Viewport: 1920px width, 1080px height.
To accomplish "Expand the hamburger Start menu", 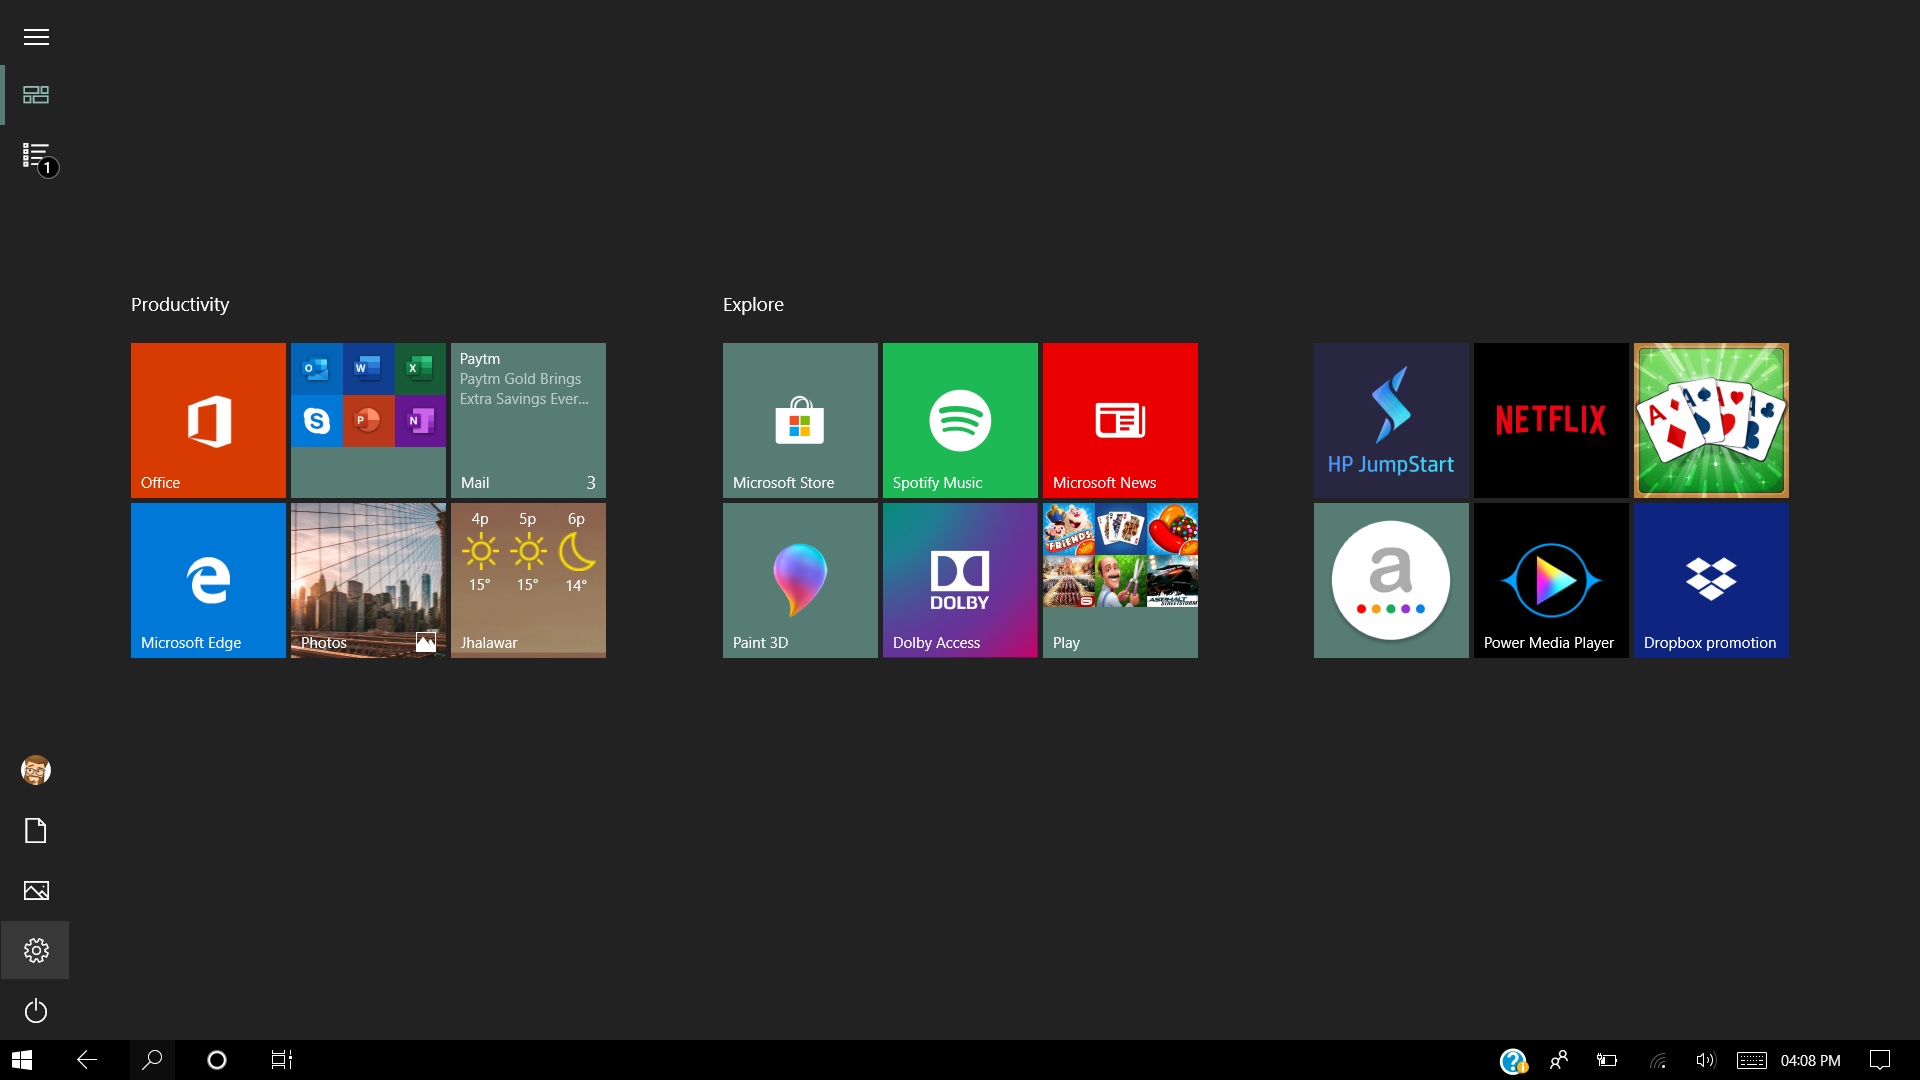I will [36, 37].
